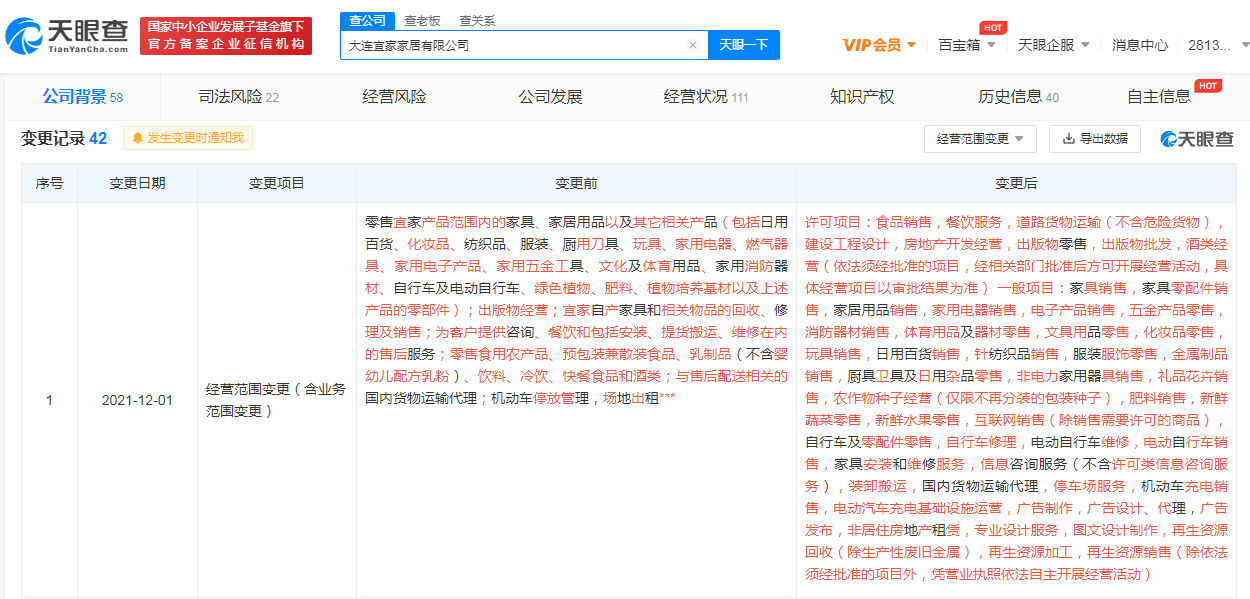The width and height of the screenshot is (1250, 599).
Task: Switch to the 查老板 search tab
Action: (421, 20)
